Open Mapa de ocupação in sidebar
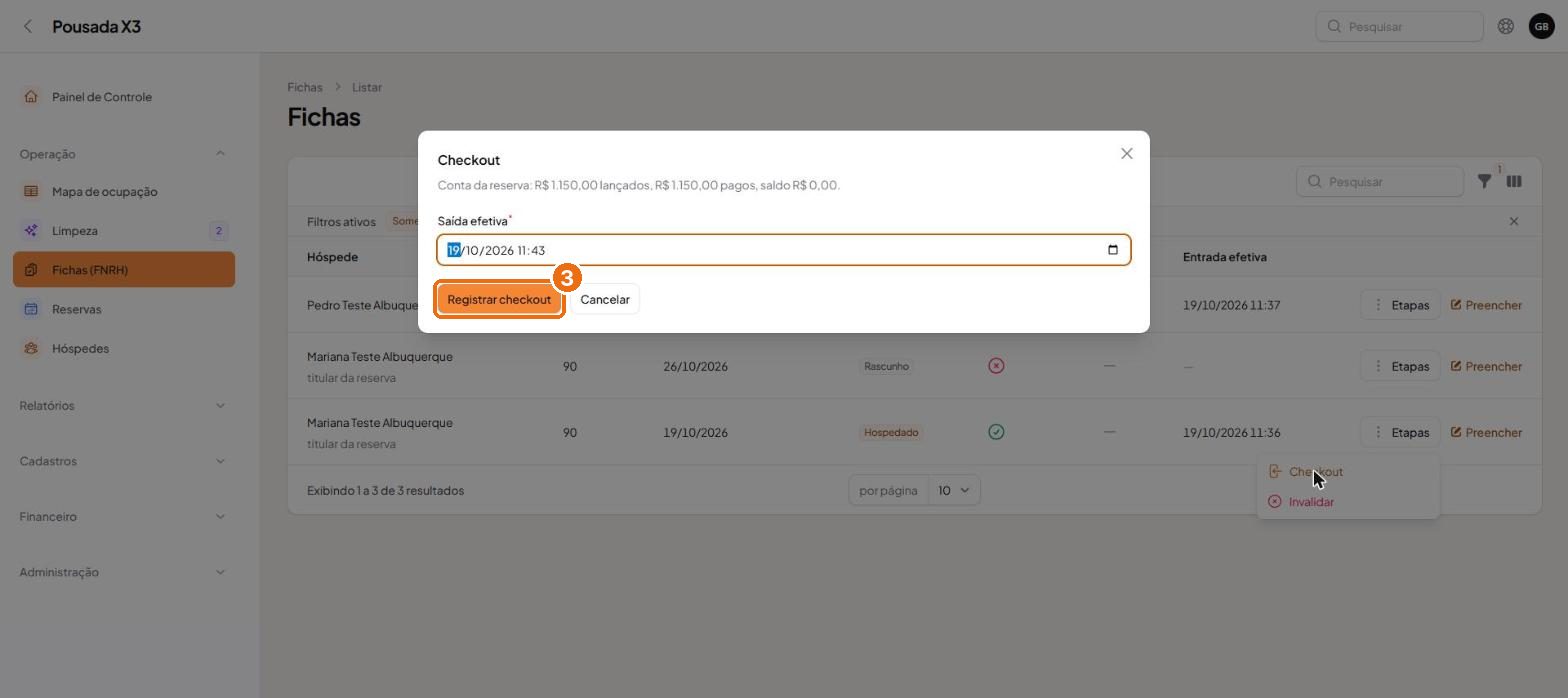This screenshot has height=698, width=1568. (124, 191)
